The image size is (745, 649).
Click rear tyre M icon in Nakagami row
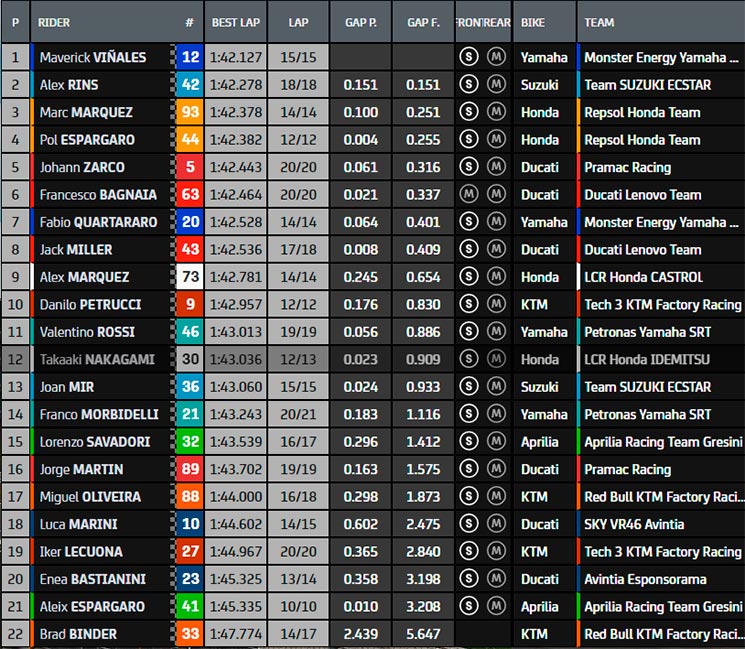tap(496, 359)
